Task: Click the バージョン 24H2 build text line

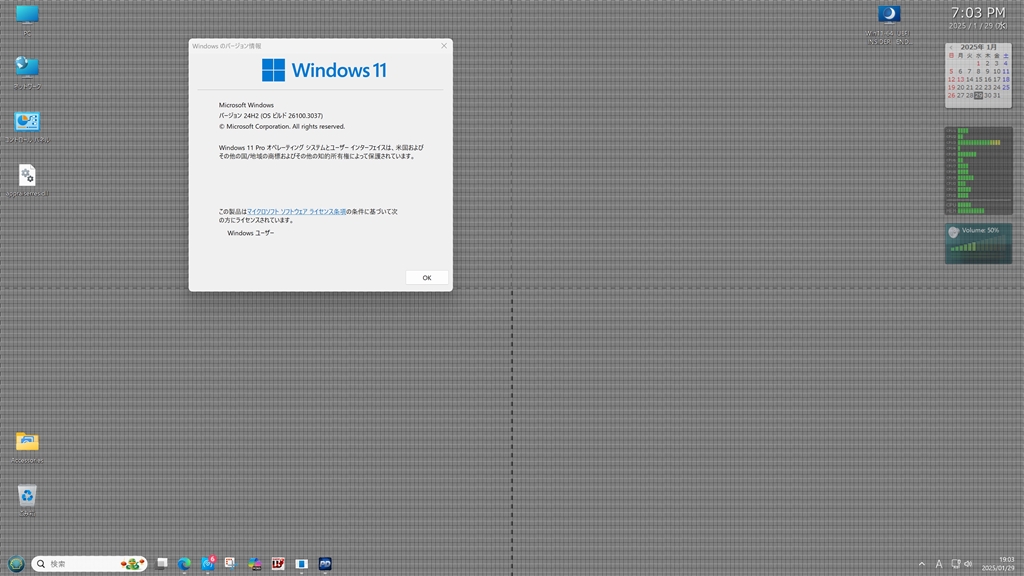Action: tap(270, 116)
